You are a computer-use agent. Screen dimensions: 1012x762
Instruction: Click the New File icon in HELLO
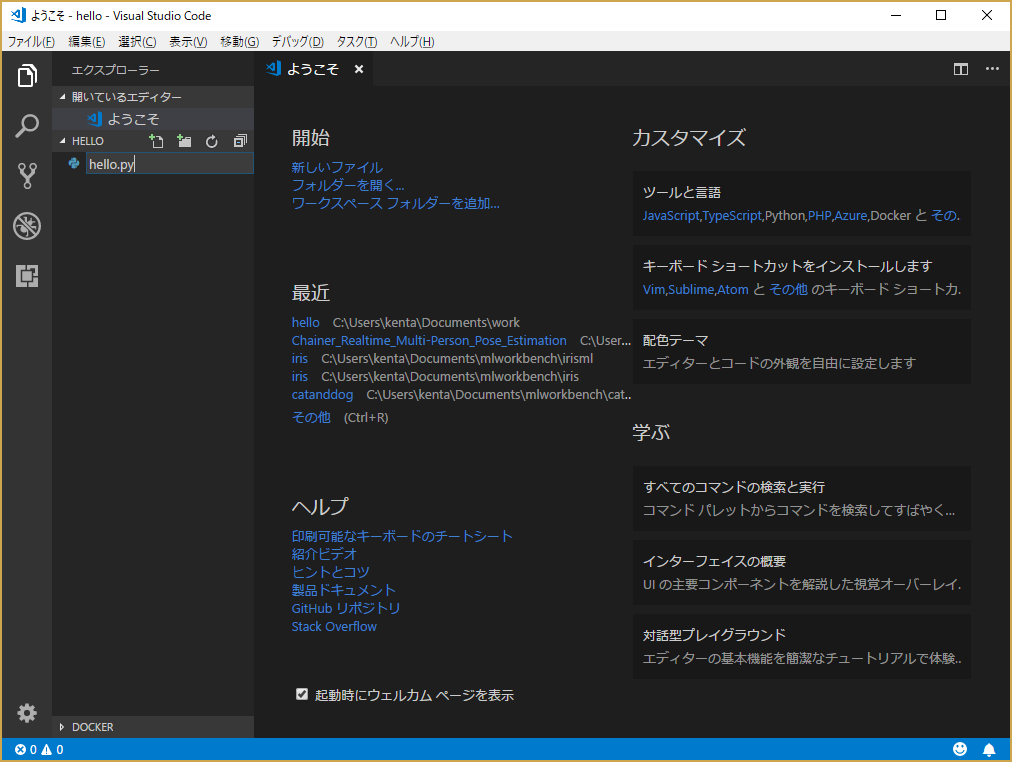(156, 141)
